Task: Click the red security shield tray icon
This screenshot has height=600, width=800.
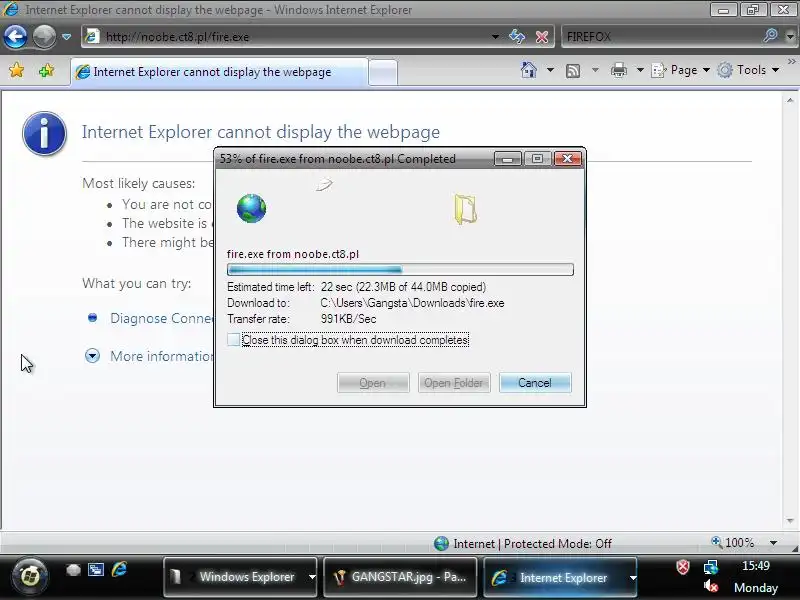Action: coord(683,566)
